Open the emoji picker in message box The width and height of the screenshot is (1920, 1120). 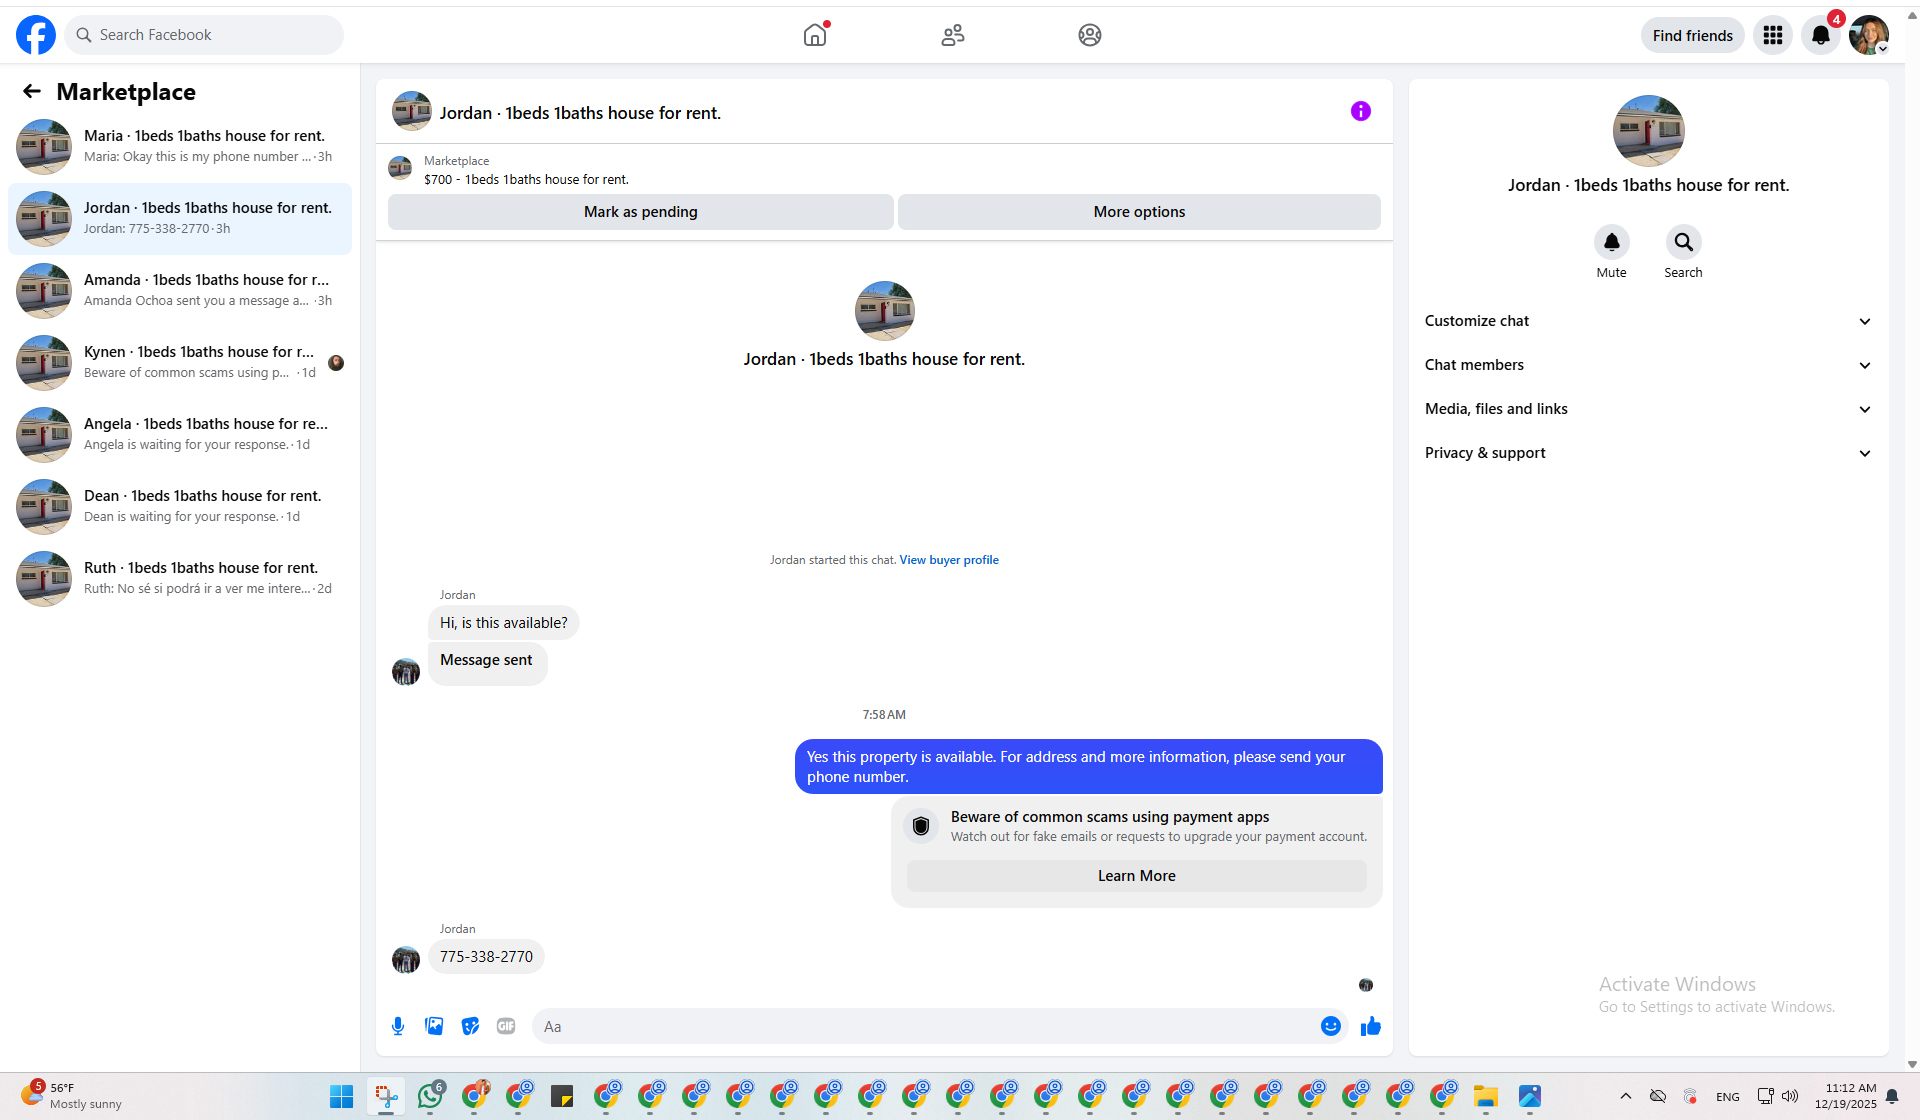pyautogui.click(x=1331, y=1026)
